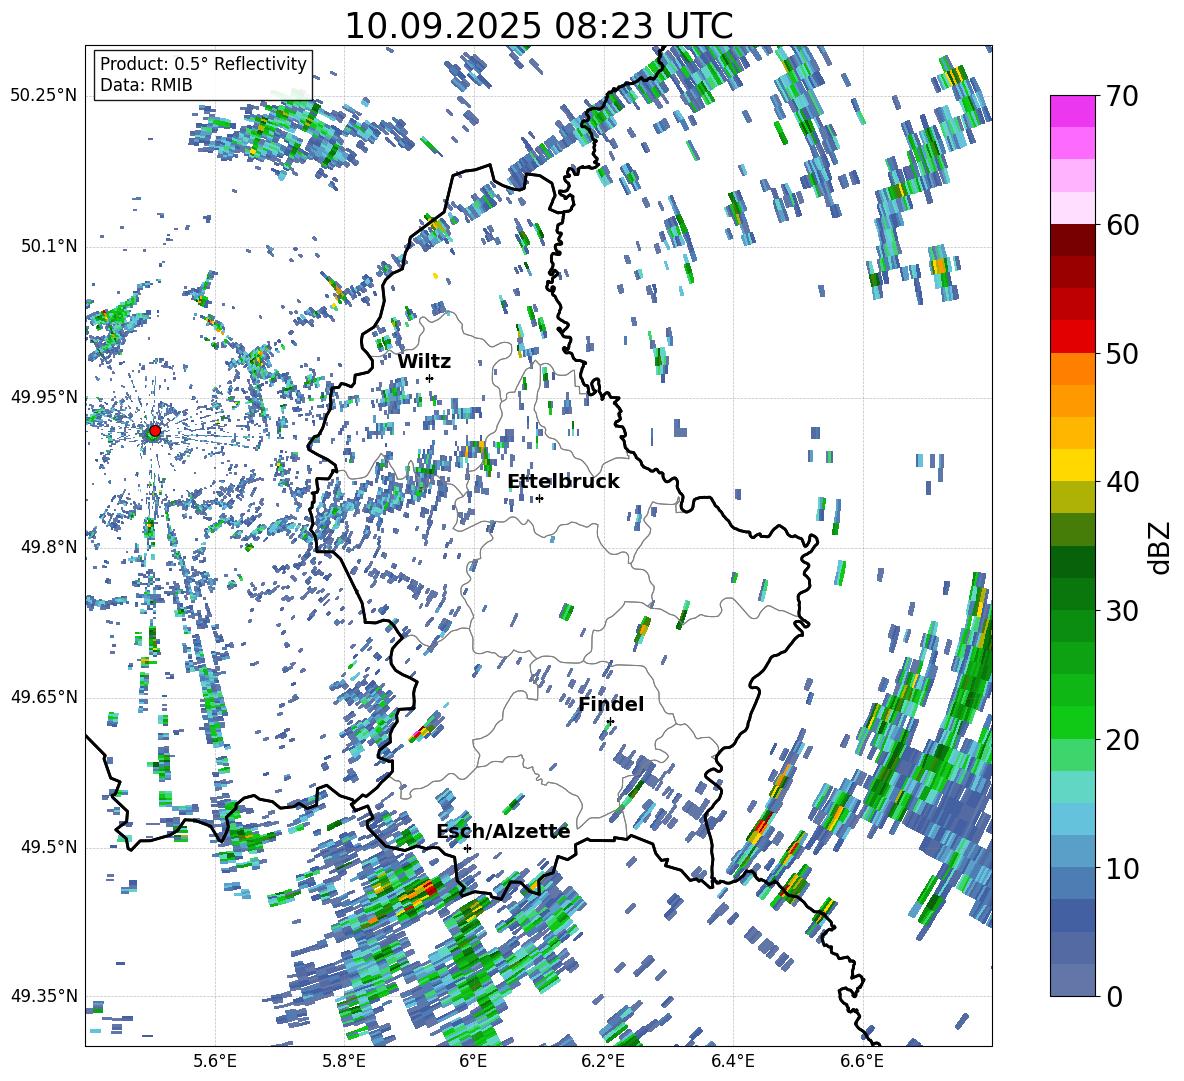Click the Findel station cross marker

coord(610,722)
